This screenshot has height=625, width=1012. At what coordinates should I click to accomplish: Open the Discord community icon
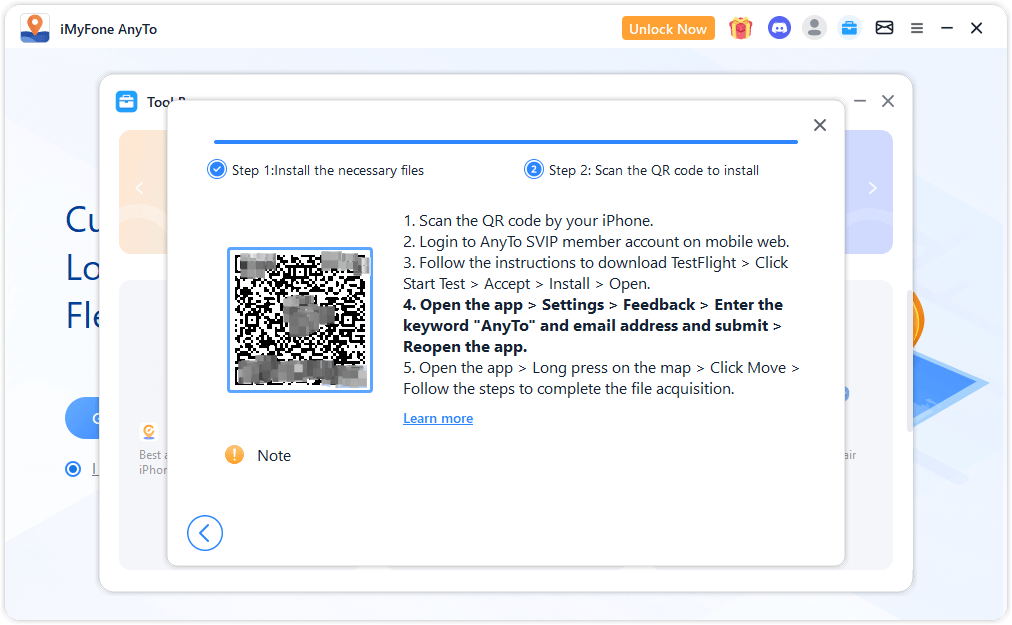coord(779,28)
